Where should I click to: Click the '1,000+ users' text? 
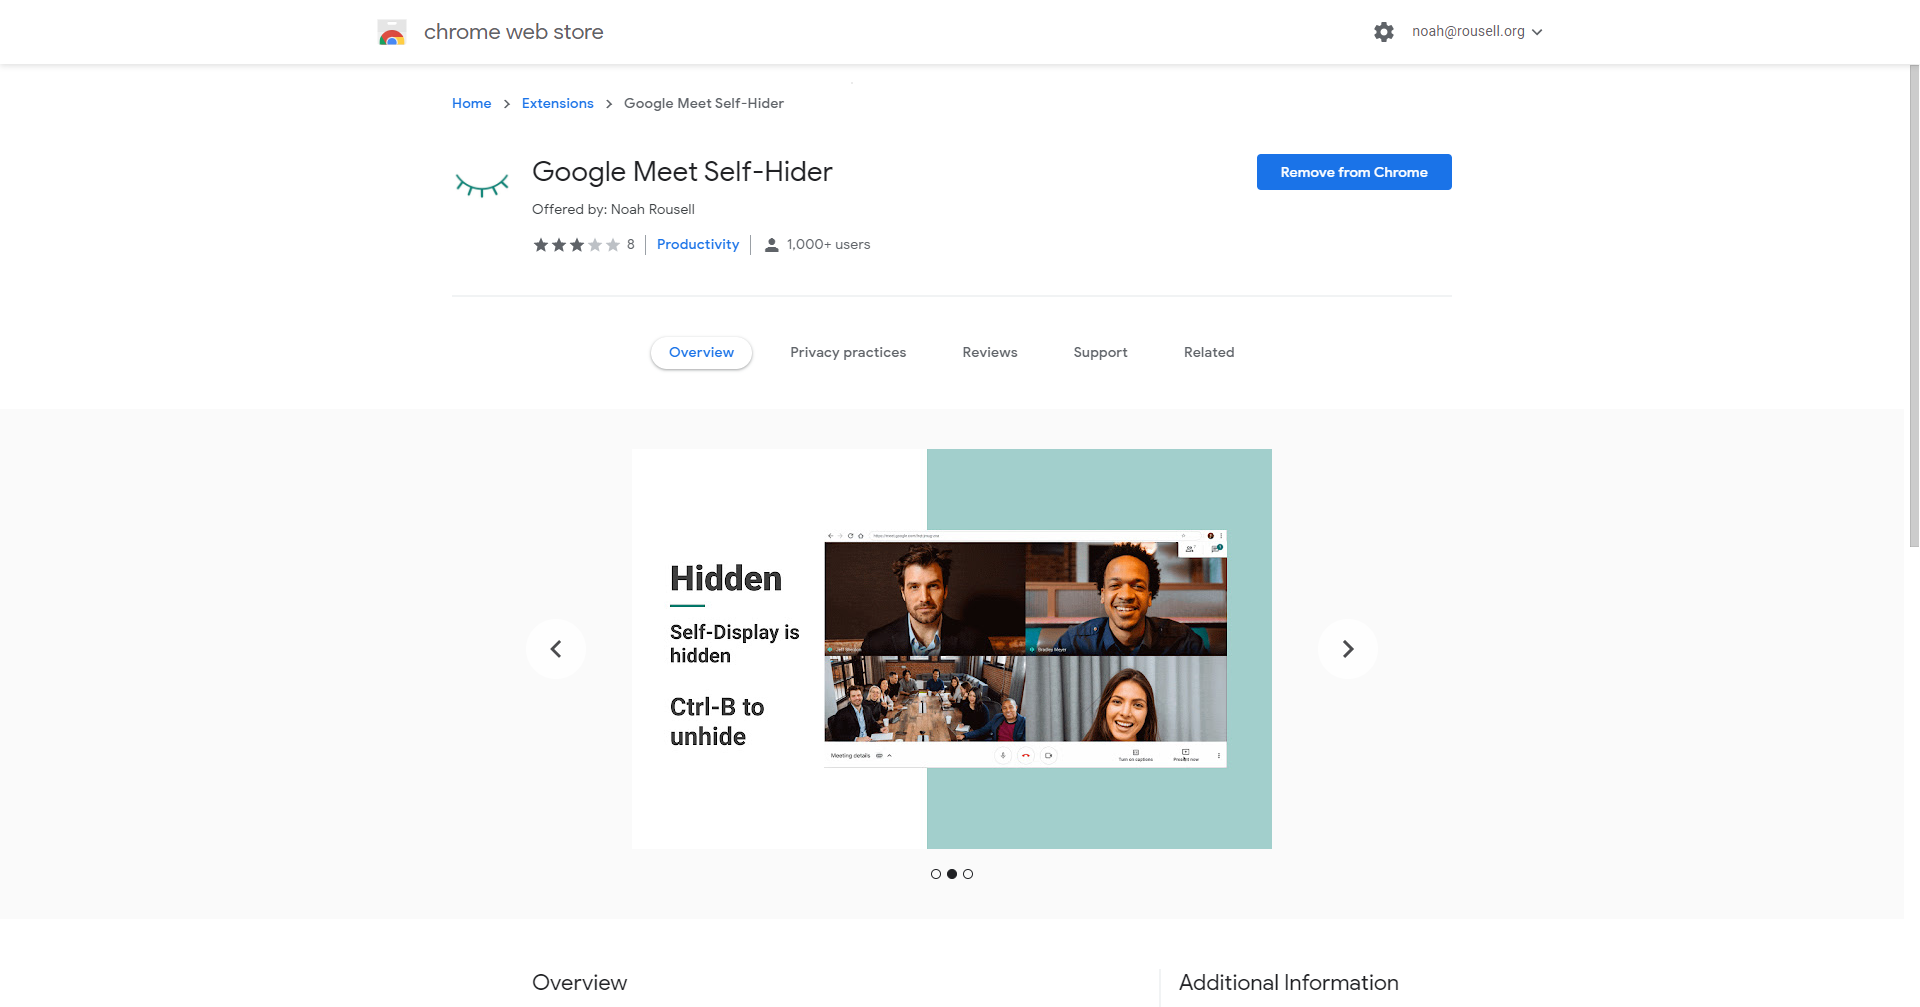828,244
